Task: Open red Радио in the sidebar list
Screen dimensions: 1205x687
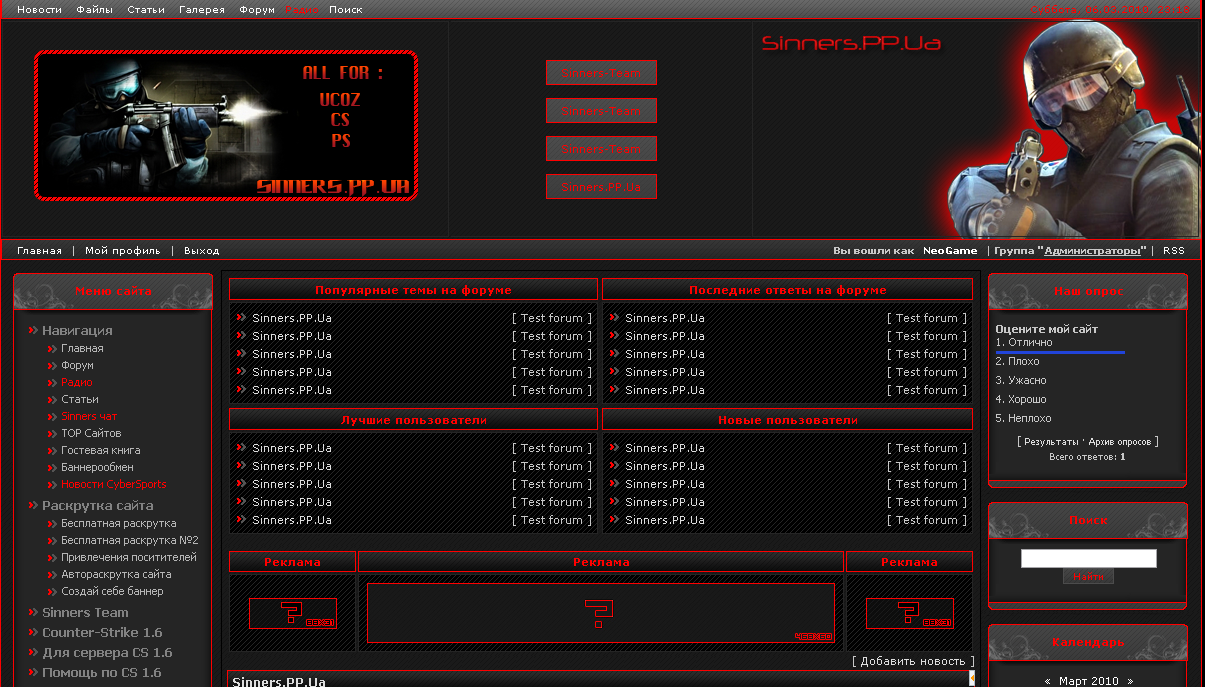Action: (76, 382)
